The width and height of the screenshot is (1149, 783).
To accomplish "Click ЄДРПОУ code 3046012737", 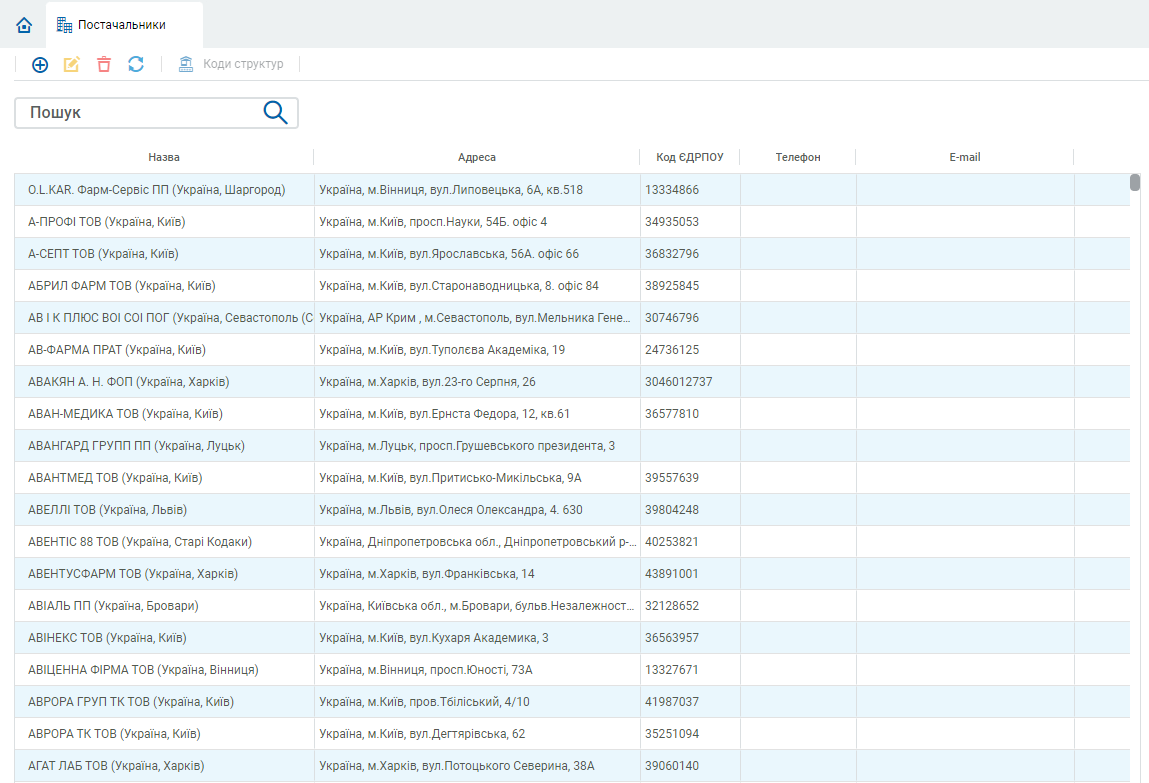I will [x=679, y=382].
